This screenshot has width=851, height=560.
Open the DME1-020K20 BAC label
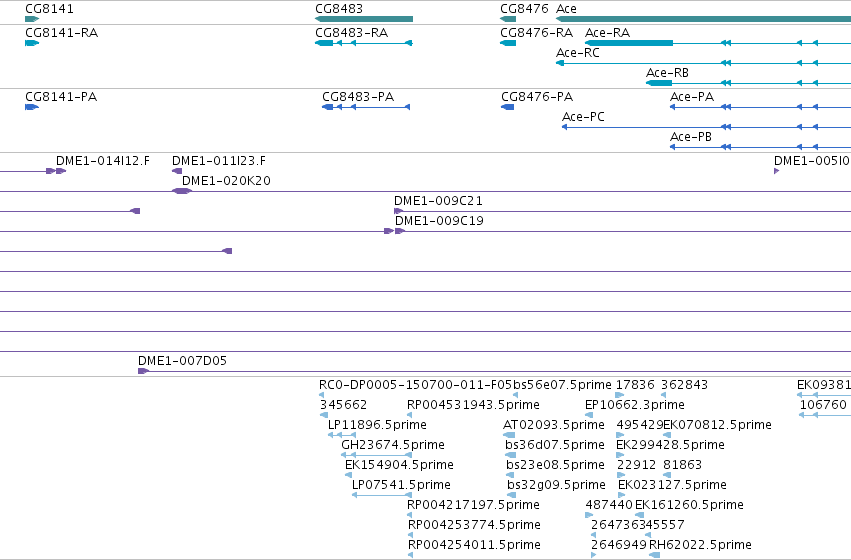pos(226,181)
